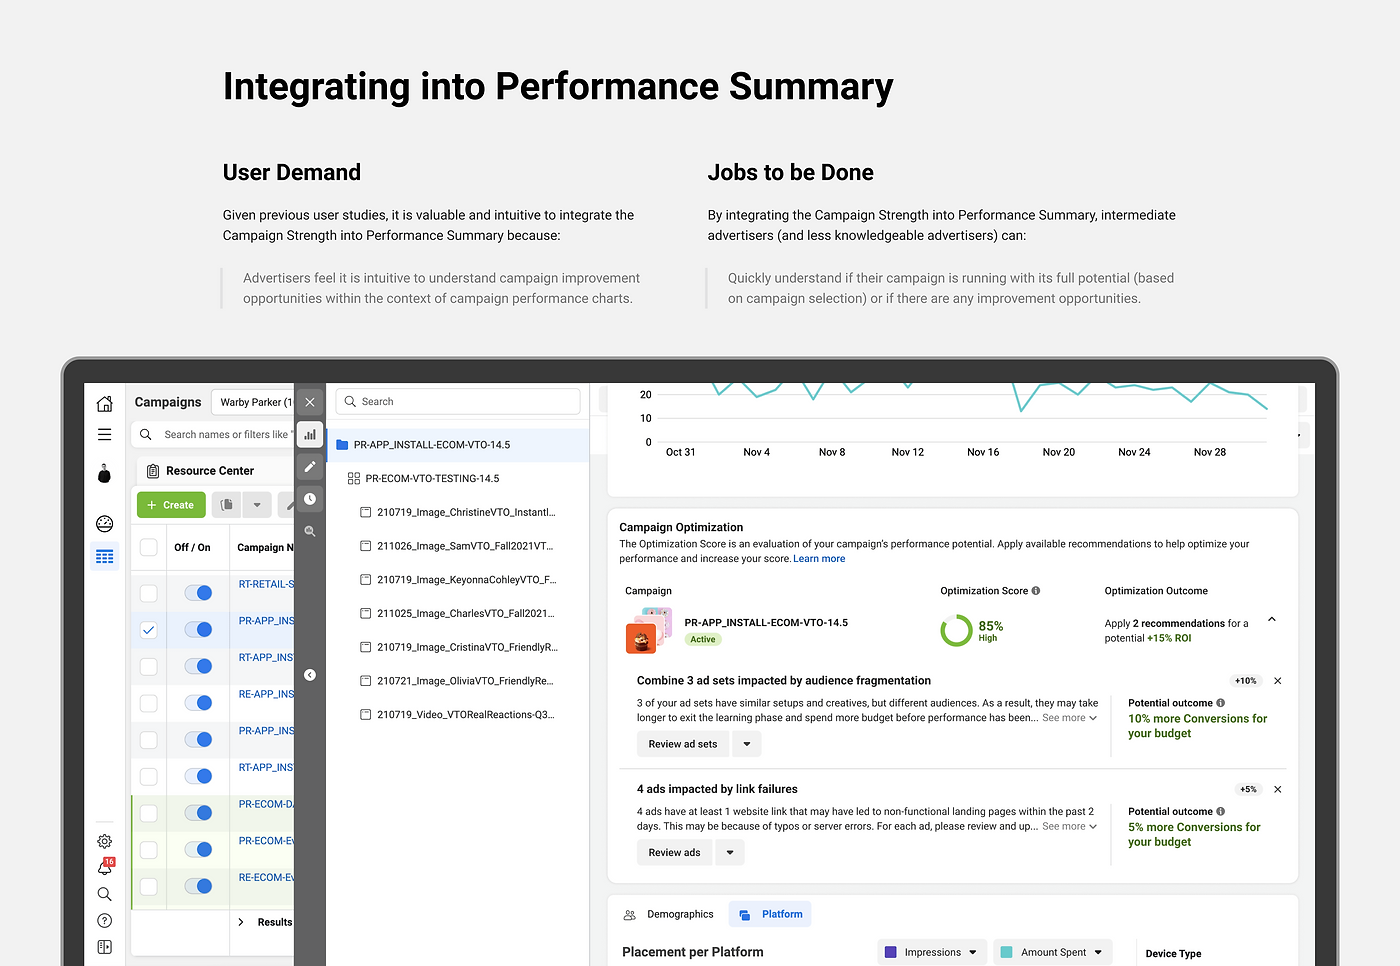
Task: Select the performance chart icon in panel toolbar
Action: pyautogui.click(x=309, y=434)
